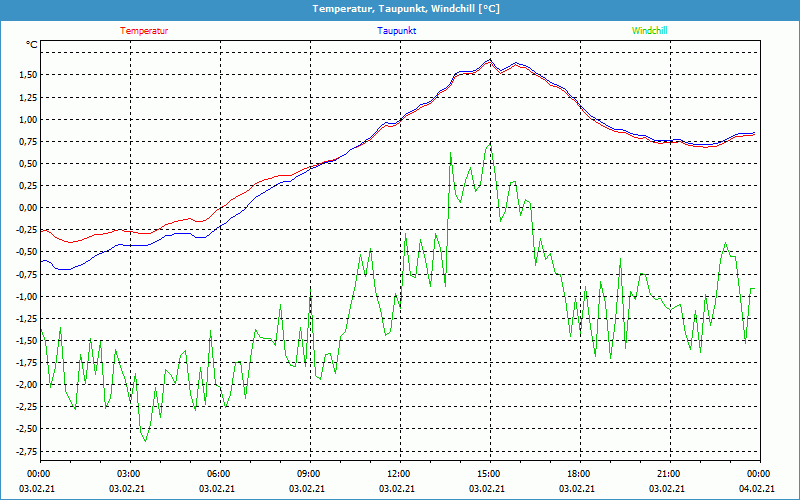This screenshot has width=800, height=500.
Task: Select the 0,00 y-axis tick label
Action: coord(26,208)
